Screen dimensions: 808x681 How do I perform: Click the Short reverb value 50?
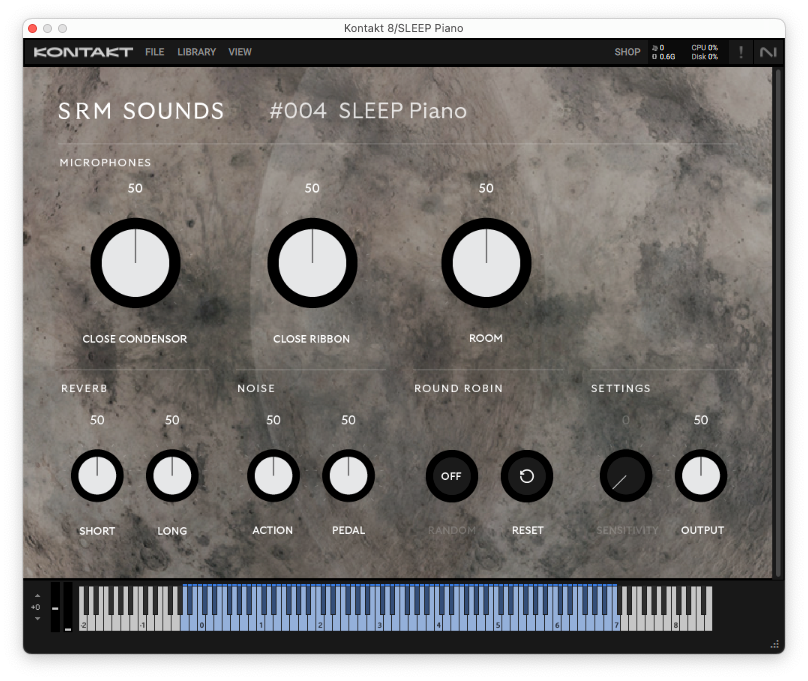(97, 420)
